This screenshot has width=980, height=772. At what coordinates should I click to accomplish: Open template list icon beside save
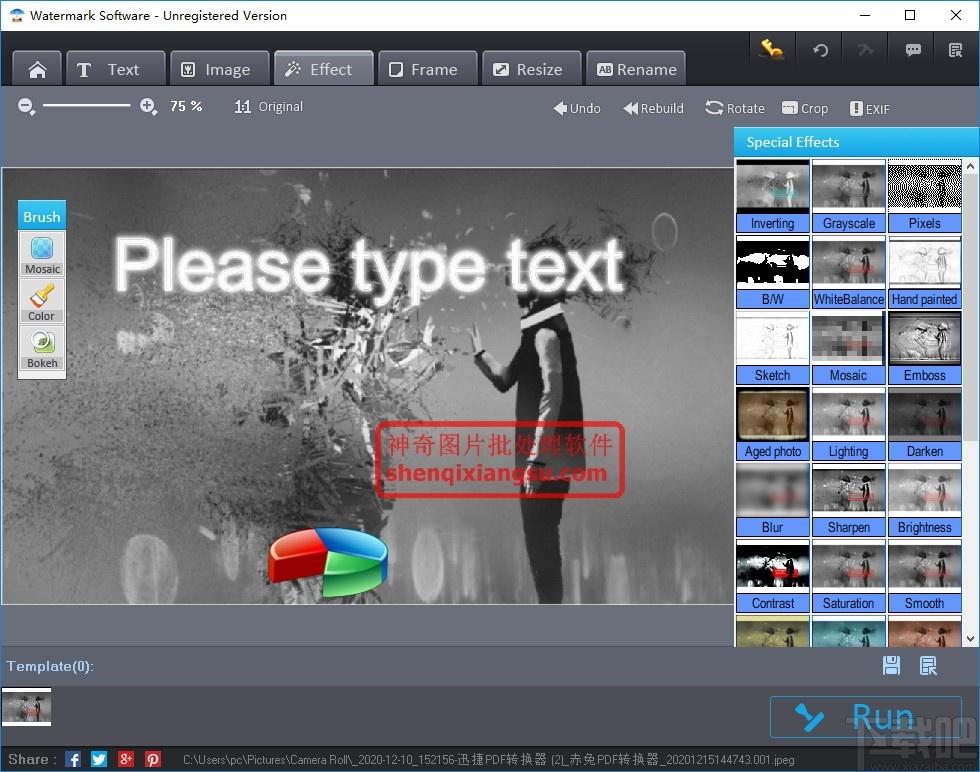coord(928,666)
